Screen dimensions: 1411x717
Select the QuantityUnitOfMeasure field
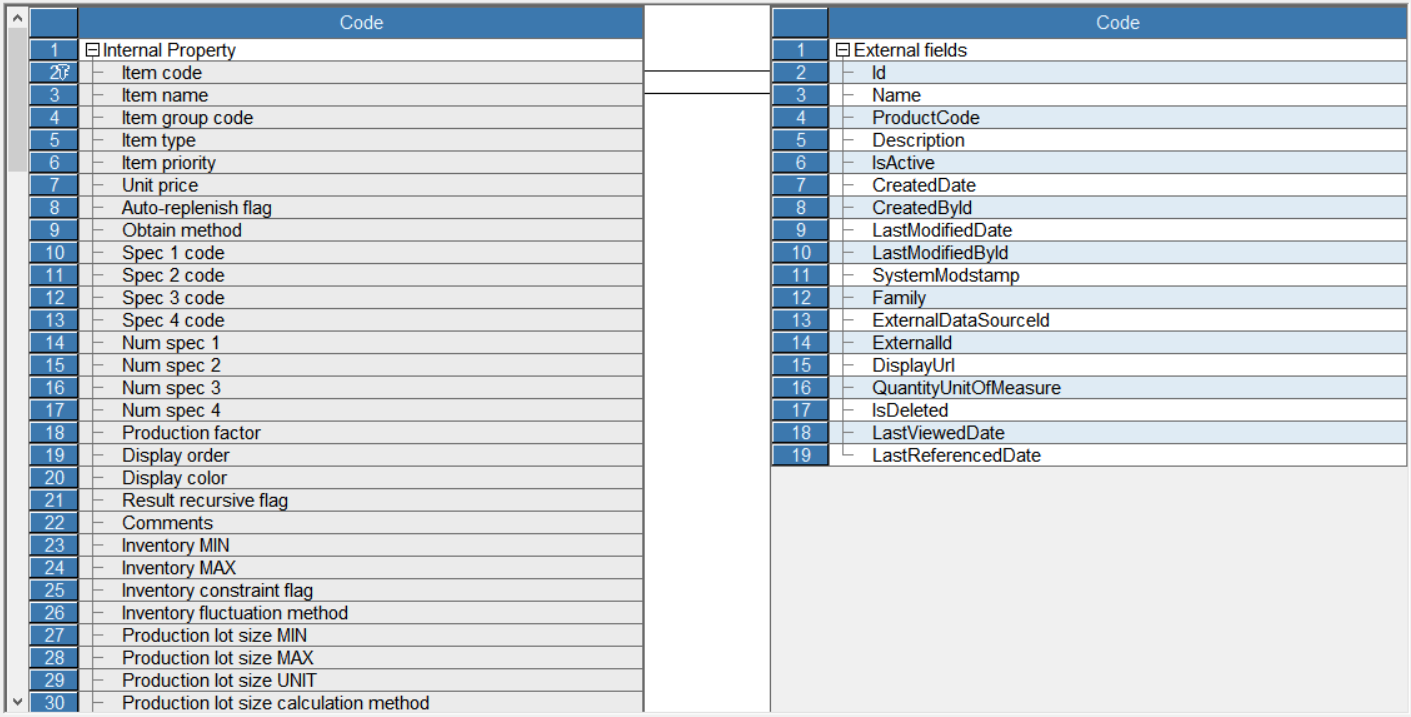(966, 388)
